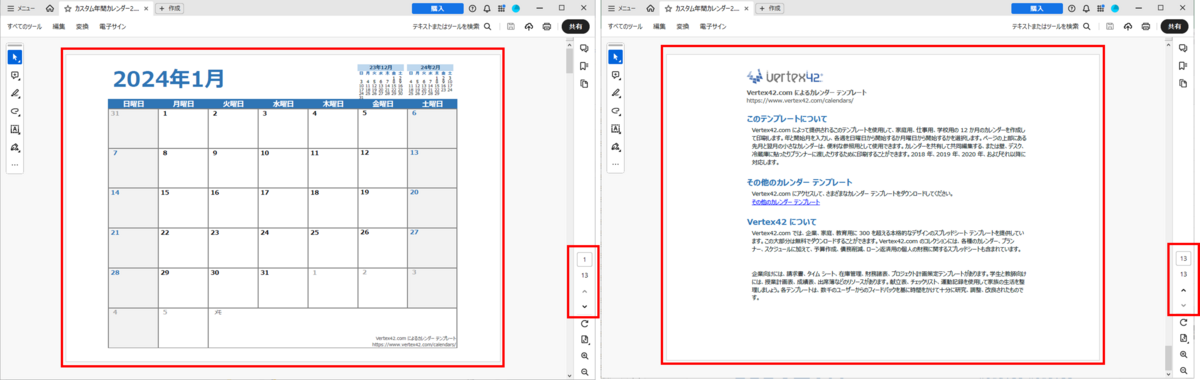The width and height of the screenshot is (1200, 380).
Task: Zoom out icon in right window
Action: (x=1183, y=371)
